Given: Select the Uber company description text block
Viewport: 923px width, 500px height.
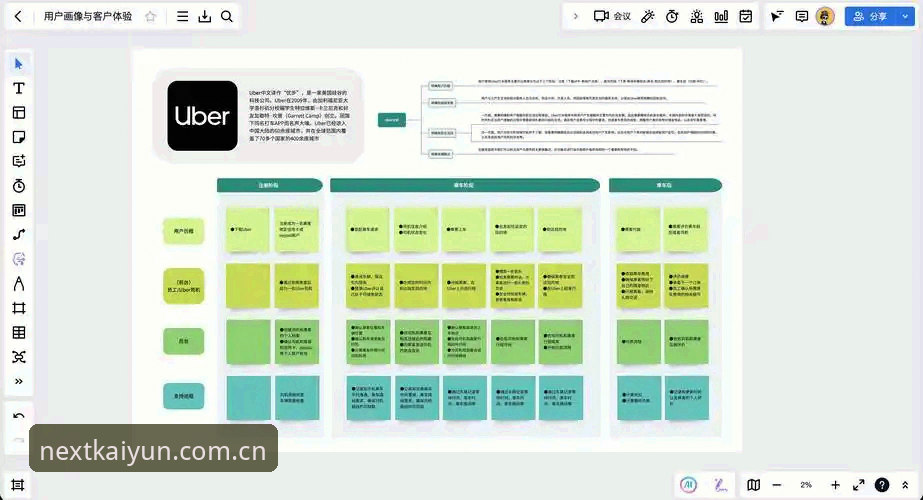Looking at the screenshot, I should click(x=298, y=116).
